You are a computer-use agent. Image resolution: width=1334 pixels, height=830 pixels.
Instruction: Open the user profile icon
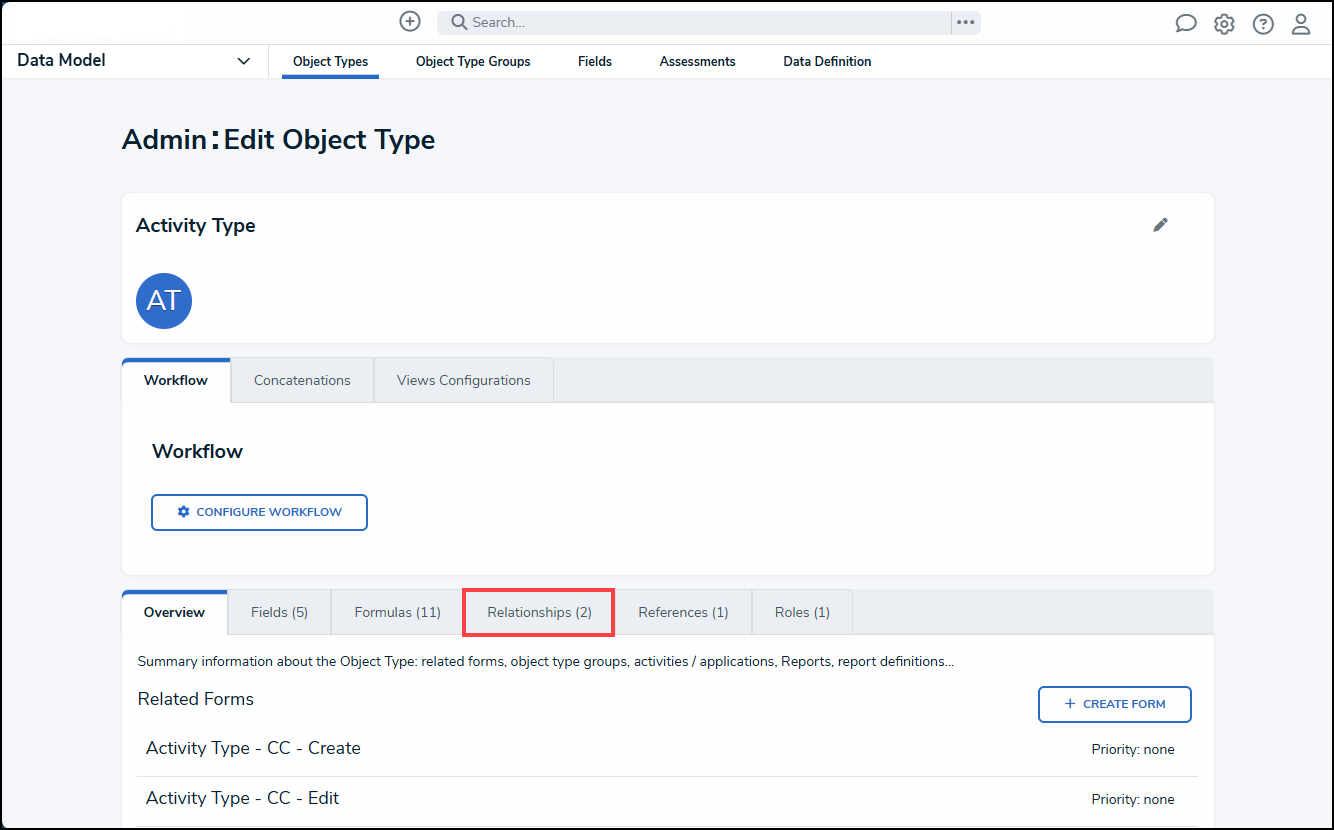[x=1301, y=24]
